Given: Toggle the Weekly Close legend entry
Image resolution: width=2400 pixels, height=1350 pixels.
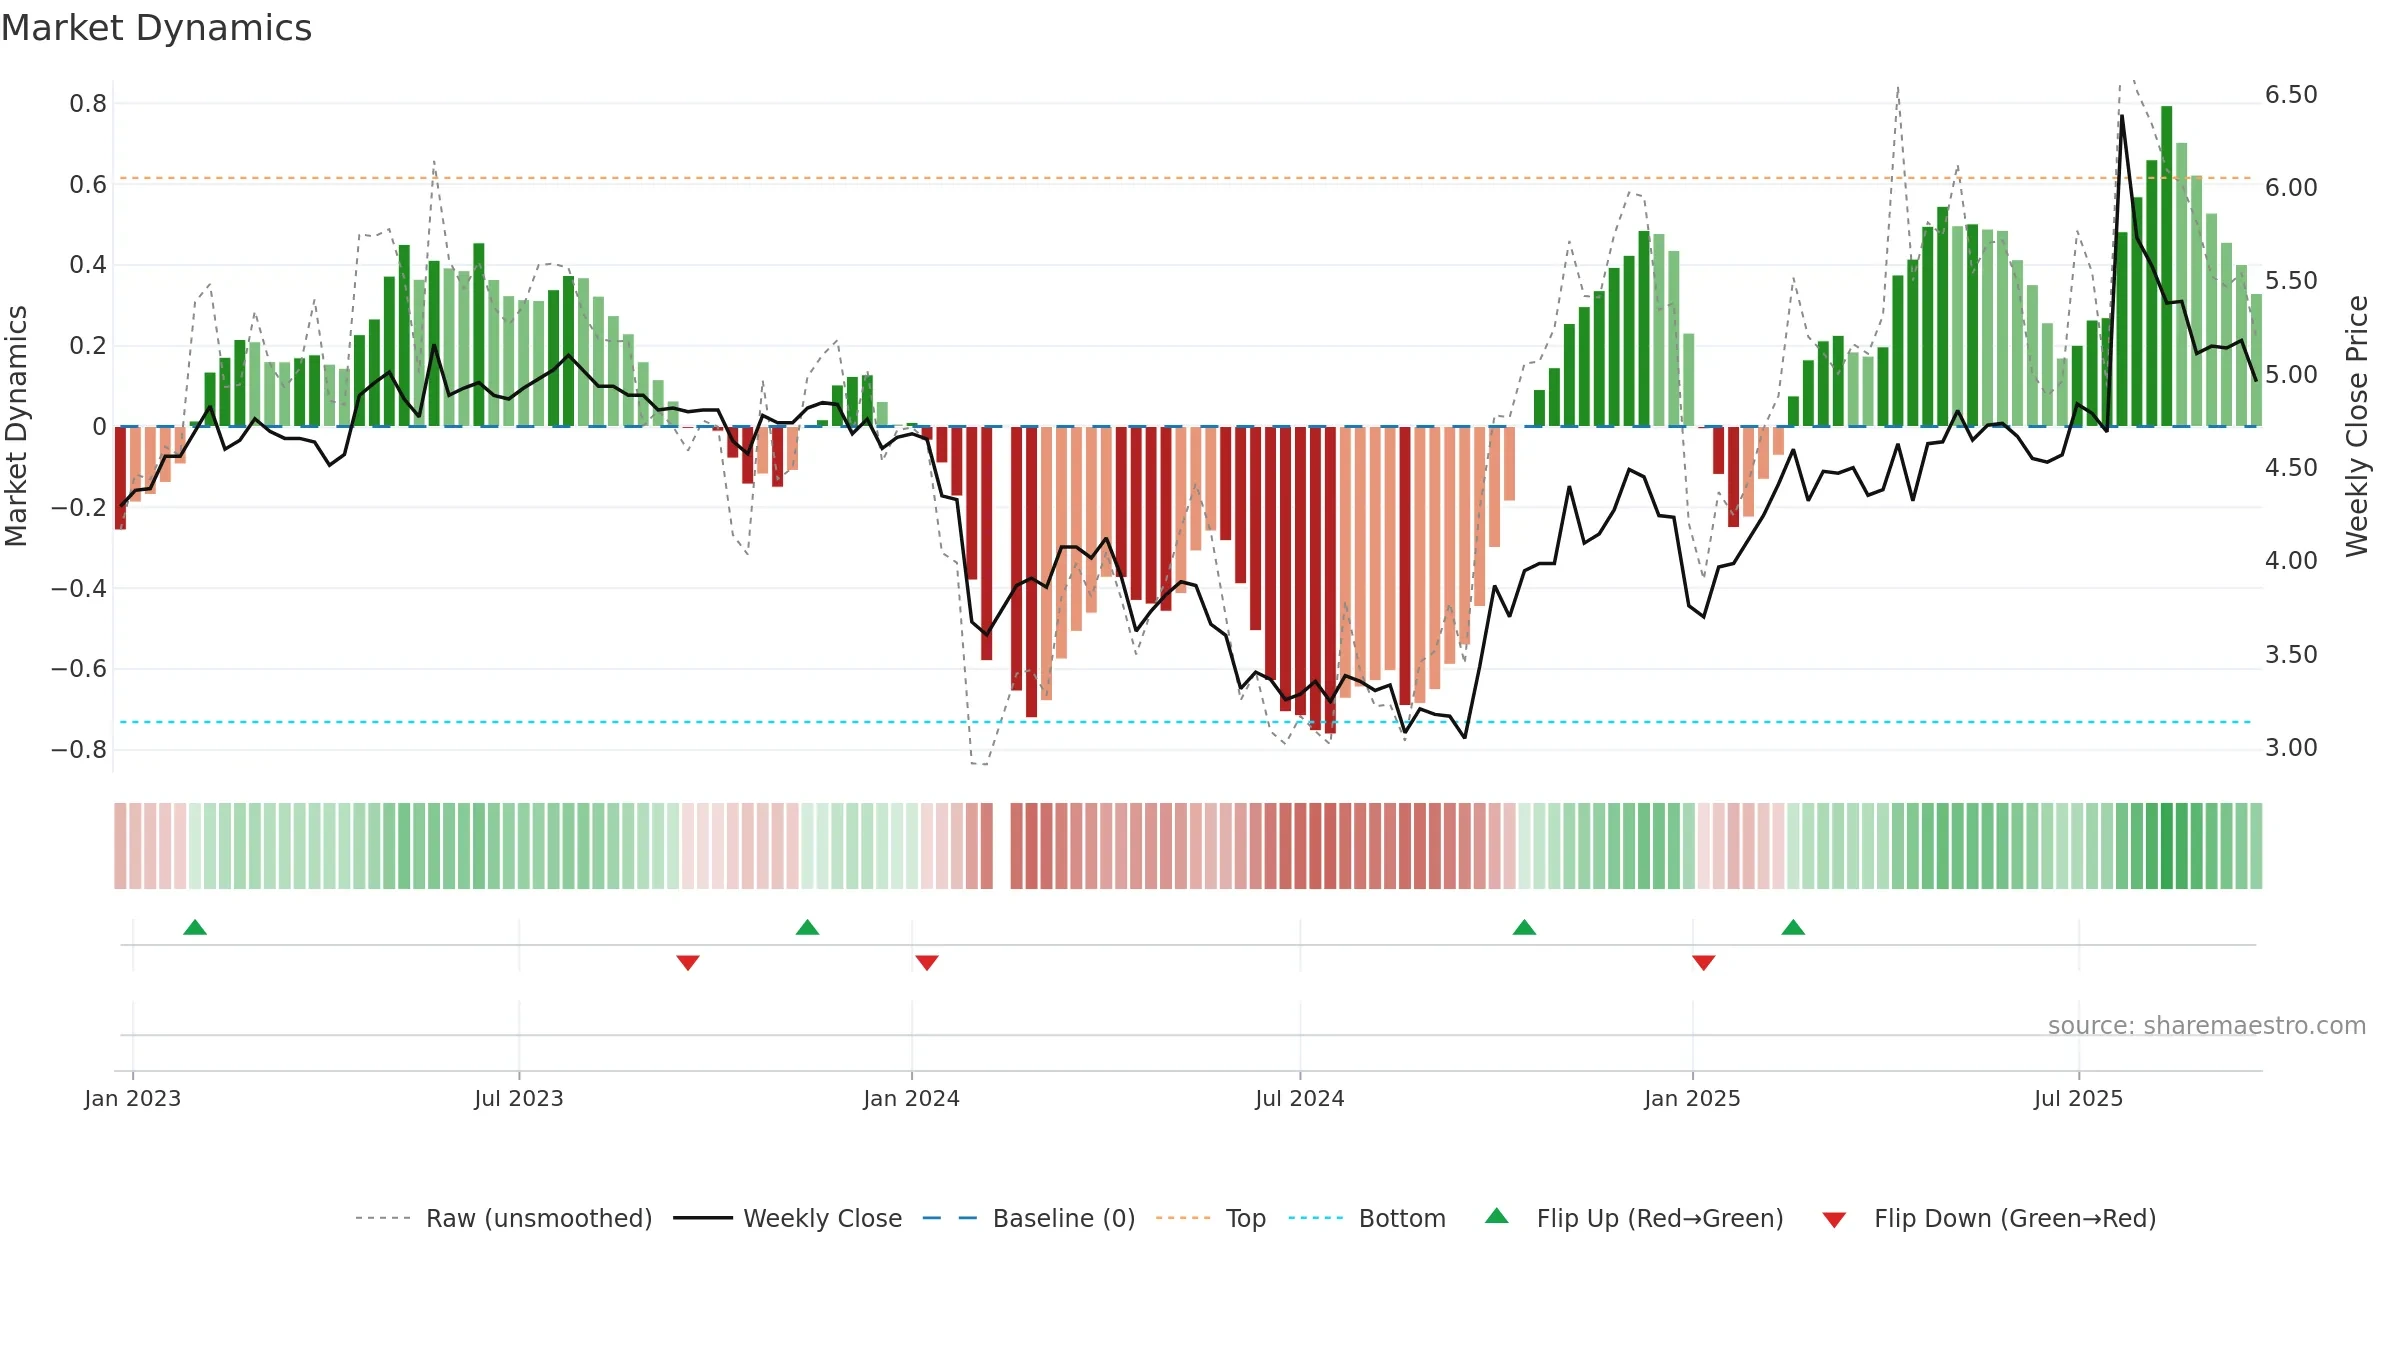Looking at the screenshot, I should pos(788,1218).
